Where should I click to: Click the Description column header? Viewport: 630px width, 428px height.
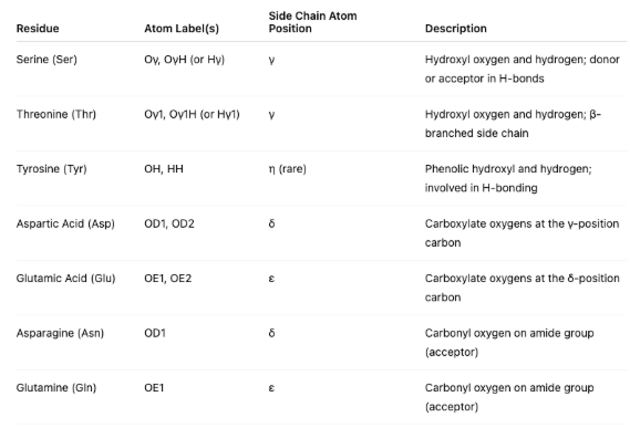click(x=456, y=28)
